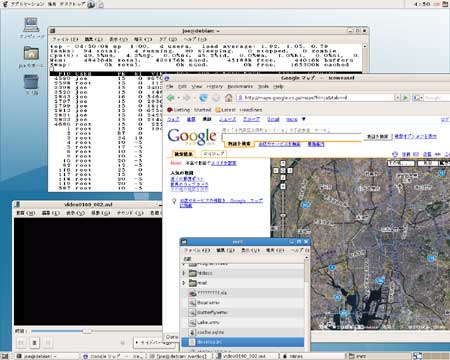Select the cache.sqlite file
This screenshot has height=360, width=450.
[242, 332]
